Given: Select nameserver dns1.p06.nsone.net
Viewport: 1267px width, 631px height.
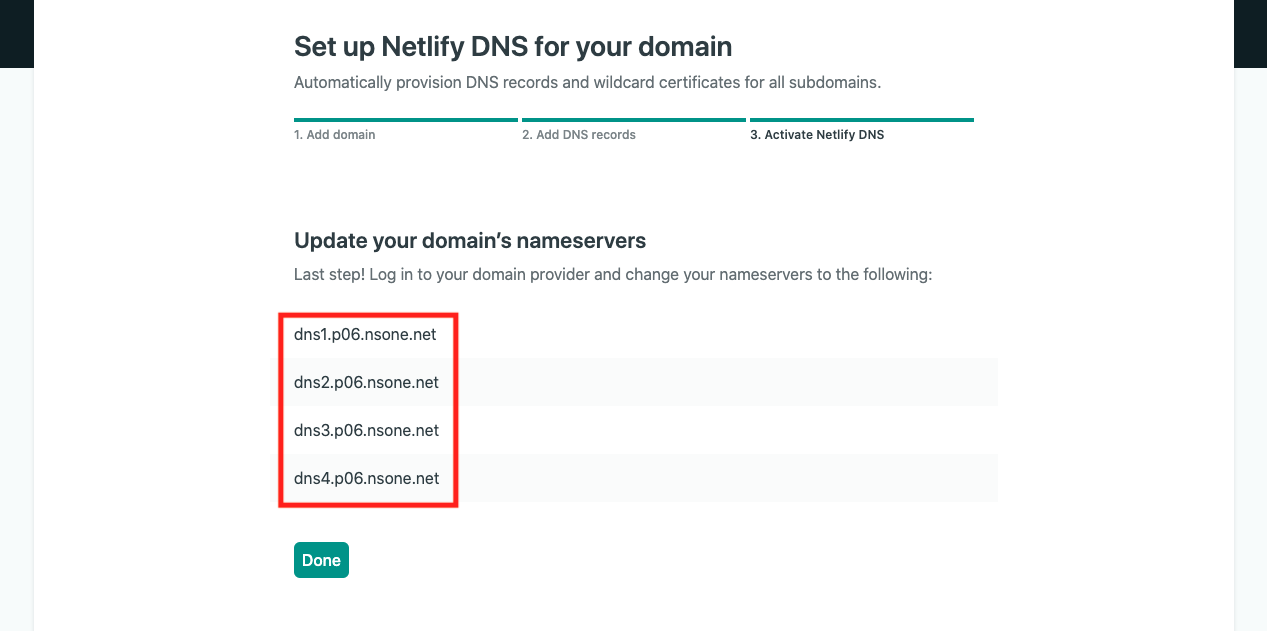Looking at the screenshot, I should point(365,334).
